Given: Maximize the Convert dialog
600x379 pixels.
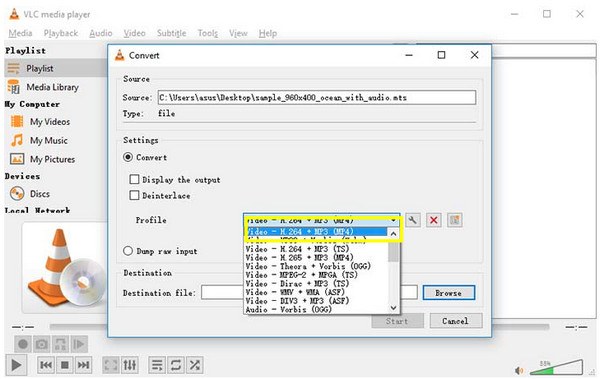Looking at the screenshot, I should pyautogui.click(x=441, y=55).
